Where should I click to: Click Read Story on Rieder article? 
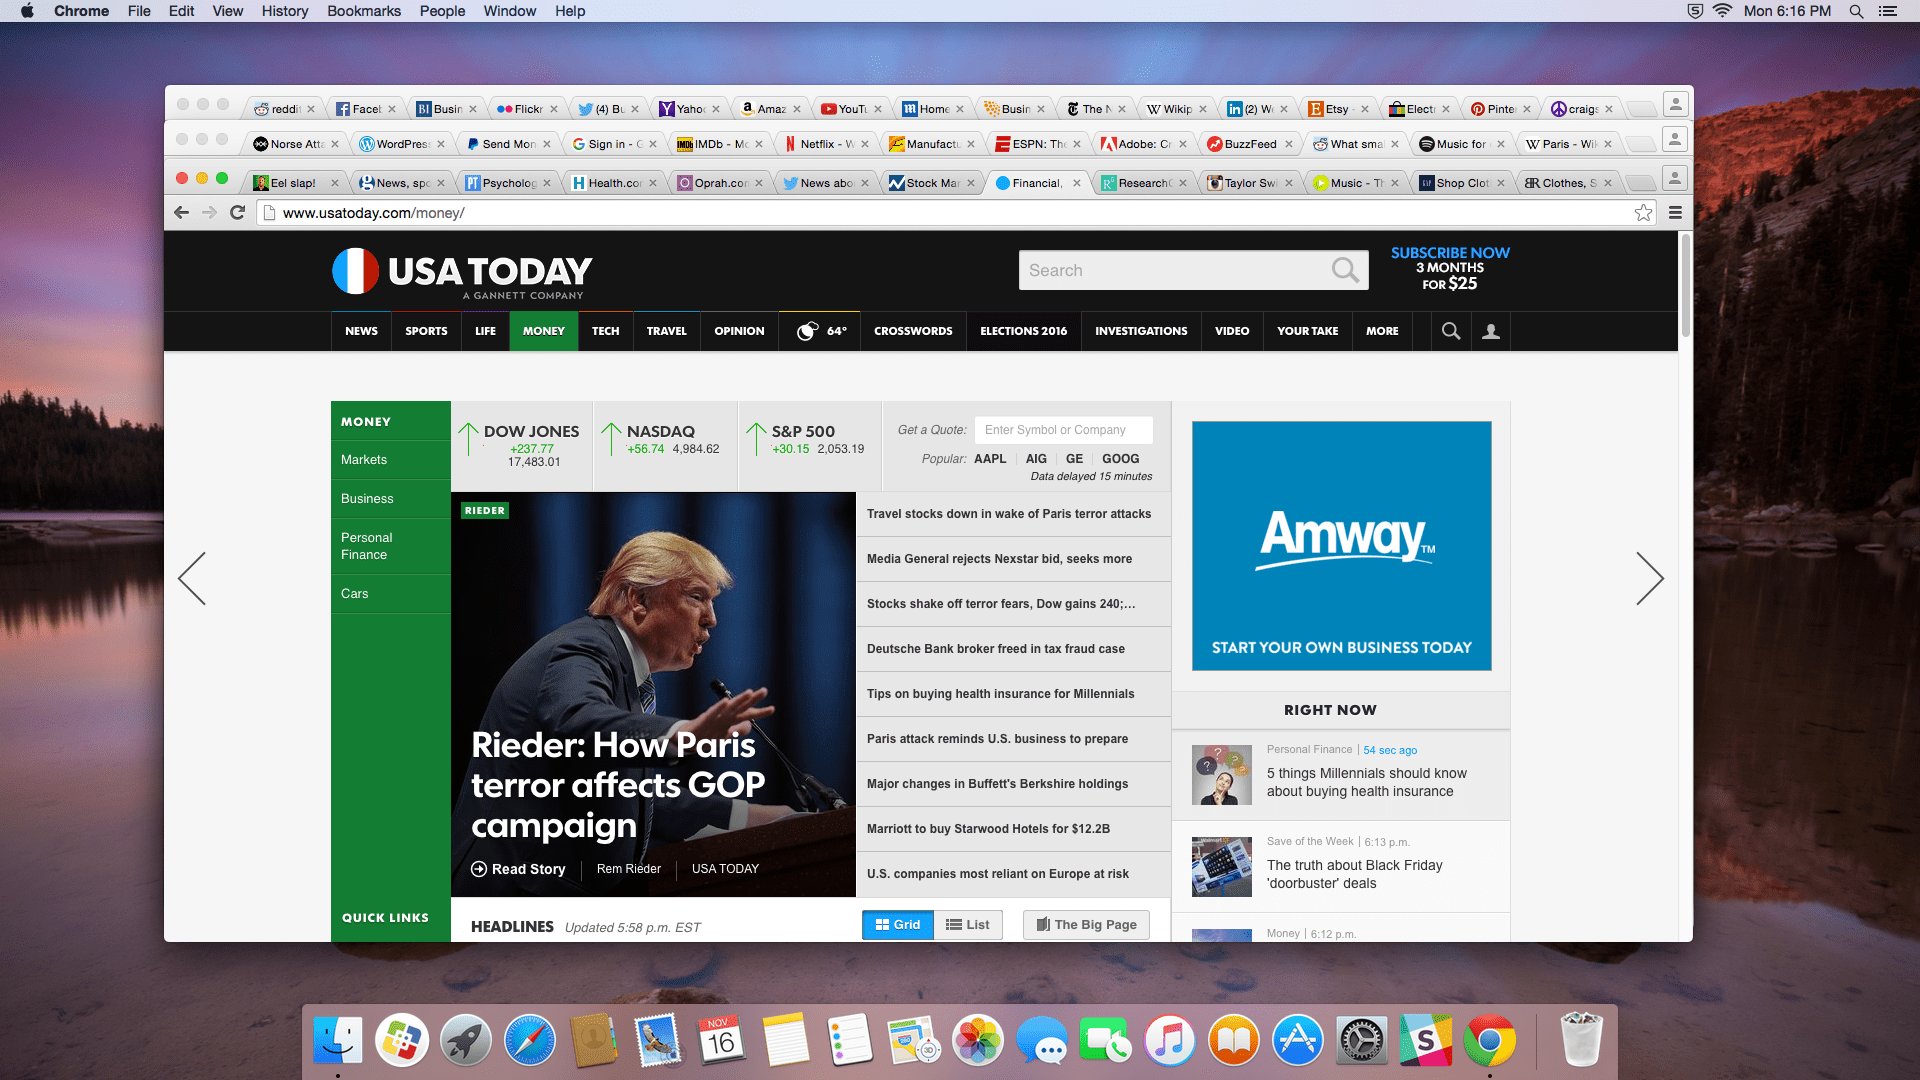pyautogui.click(x=518, y=869)
